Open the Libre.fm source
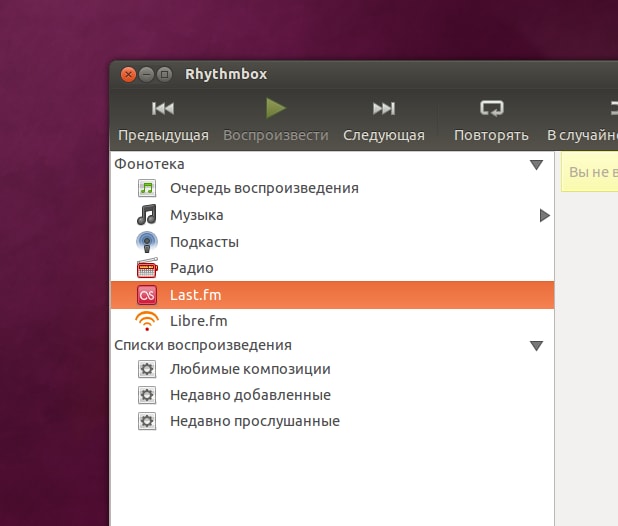Viewport: 618px width, 526px height. [x=332, y=321]
